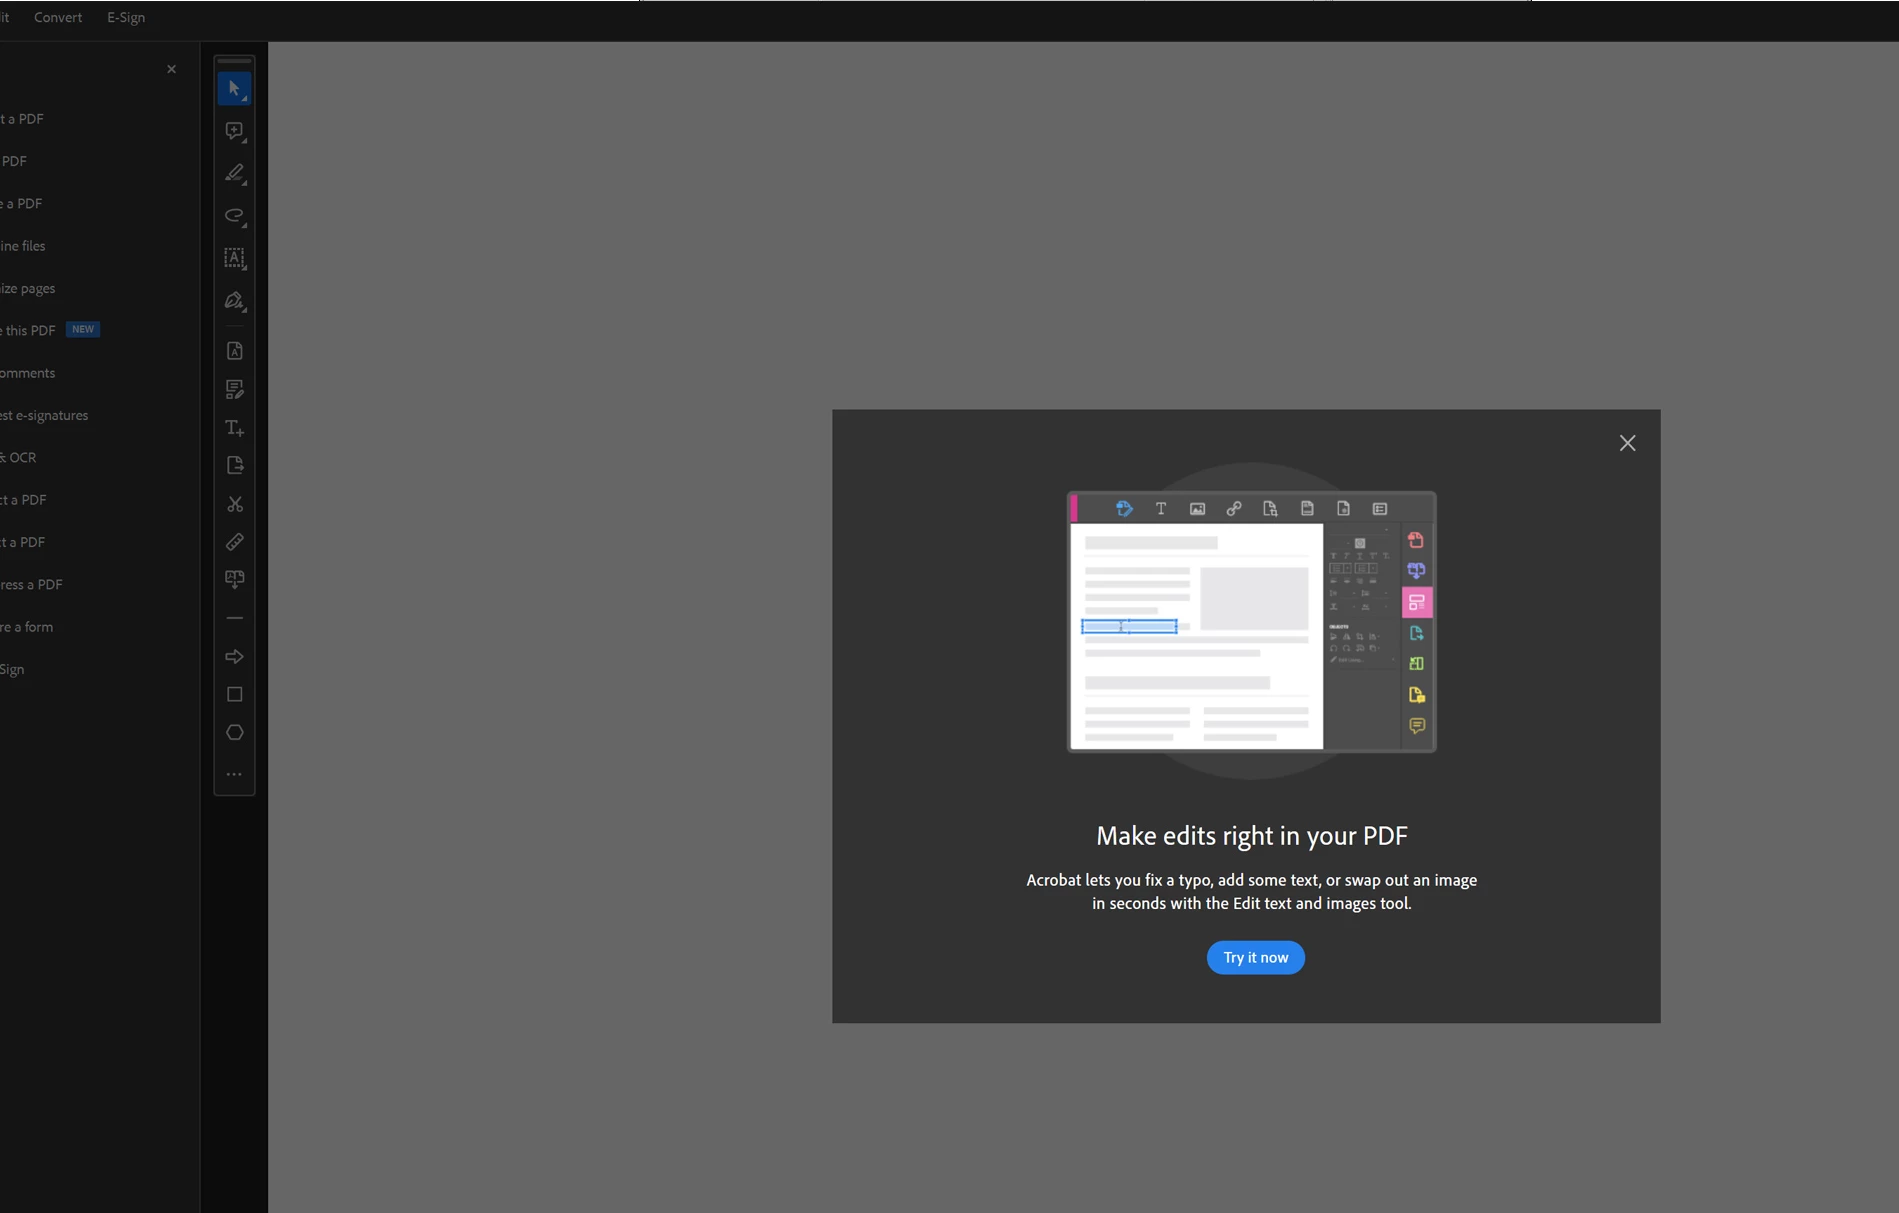Select the form with pencil icon
Viewport: 1899px width, 1213px height.
234,389
